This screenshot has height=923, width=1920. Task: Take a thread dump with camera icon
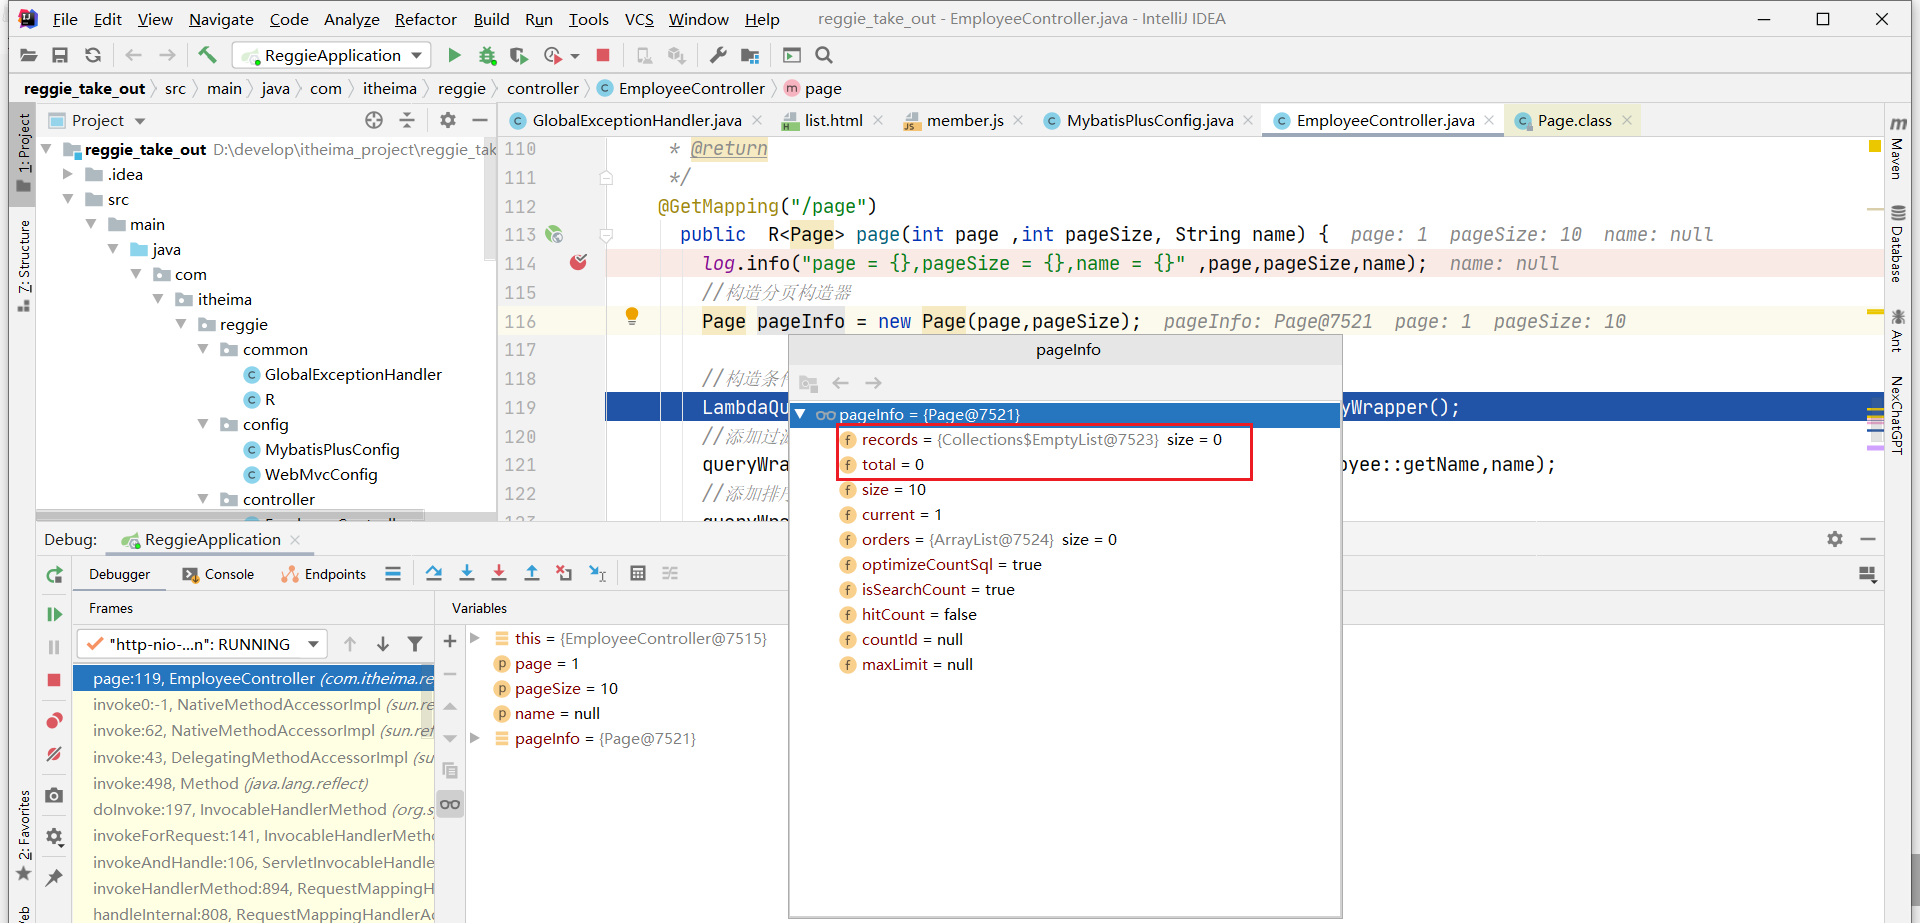click(54, 795)
